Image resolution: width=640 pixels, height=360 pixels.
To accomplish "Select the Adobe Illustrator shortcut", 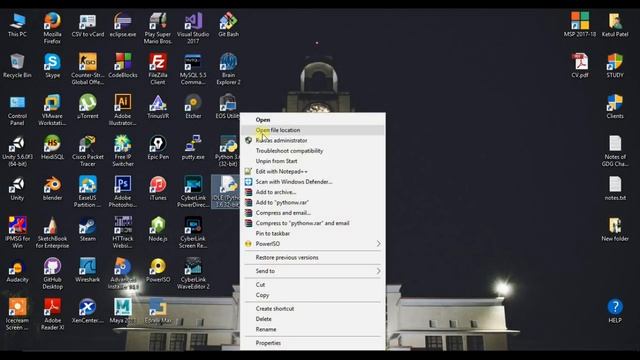I will click(x=122, y=109).
